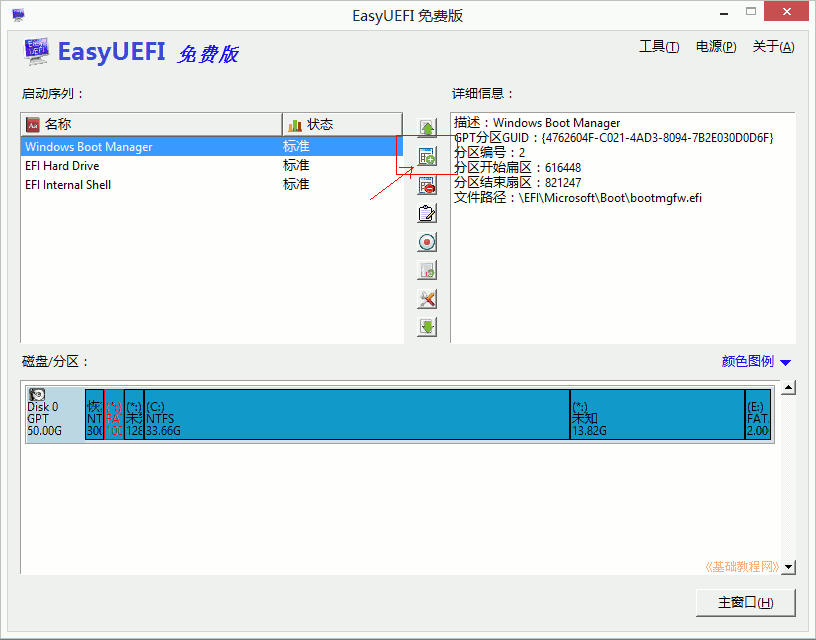Click the 主窗口 button

pyautogui.click(x=745, y=602)
